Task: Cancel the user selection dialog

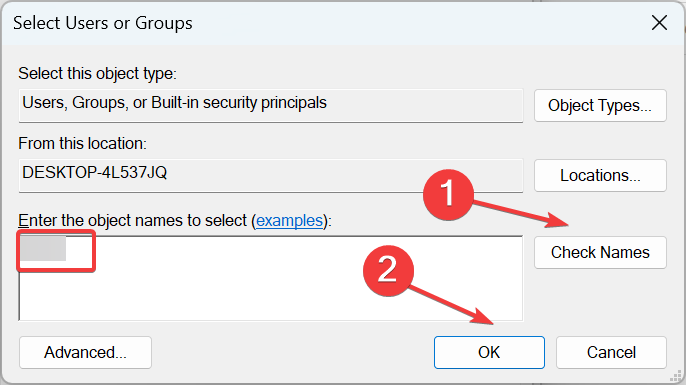Action: click(611, 353)
